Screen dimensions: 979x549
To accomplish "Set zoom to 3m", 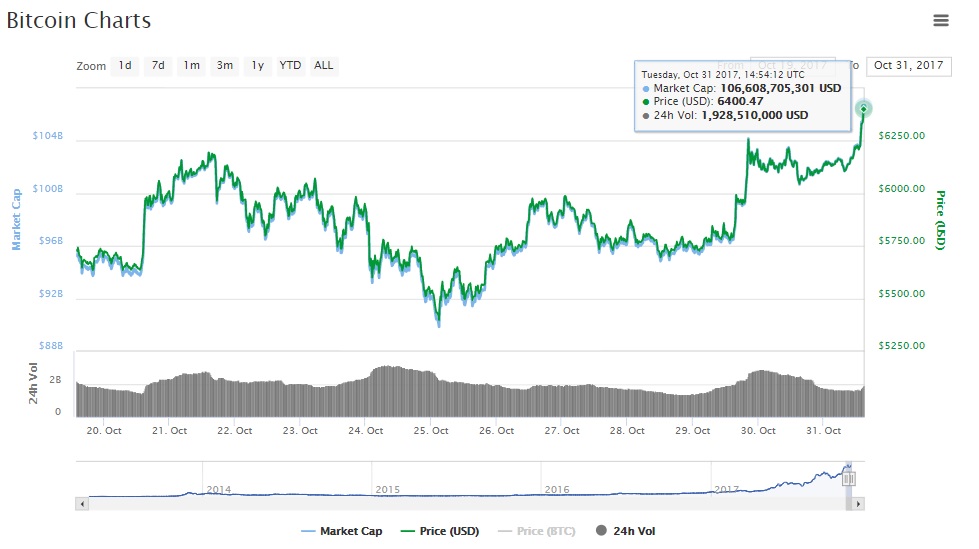I will click(225, 66).
